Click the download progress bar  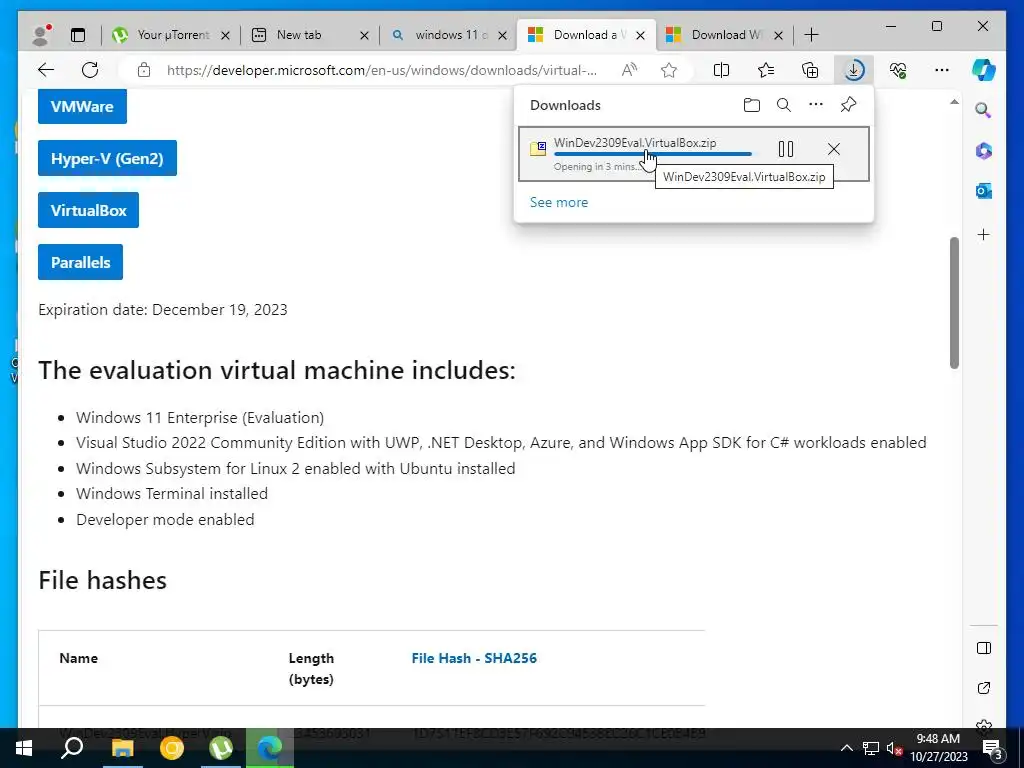652,154
